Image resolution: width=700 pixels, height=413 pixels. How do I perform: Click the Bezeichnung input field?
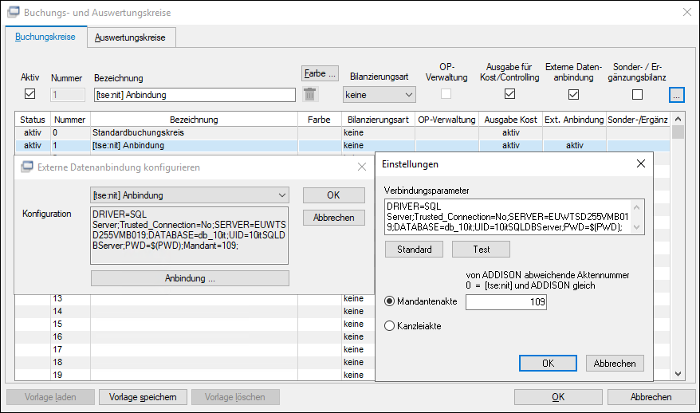tap(195, 95)
